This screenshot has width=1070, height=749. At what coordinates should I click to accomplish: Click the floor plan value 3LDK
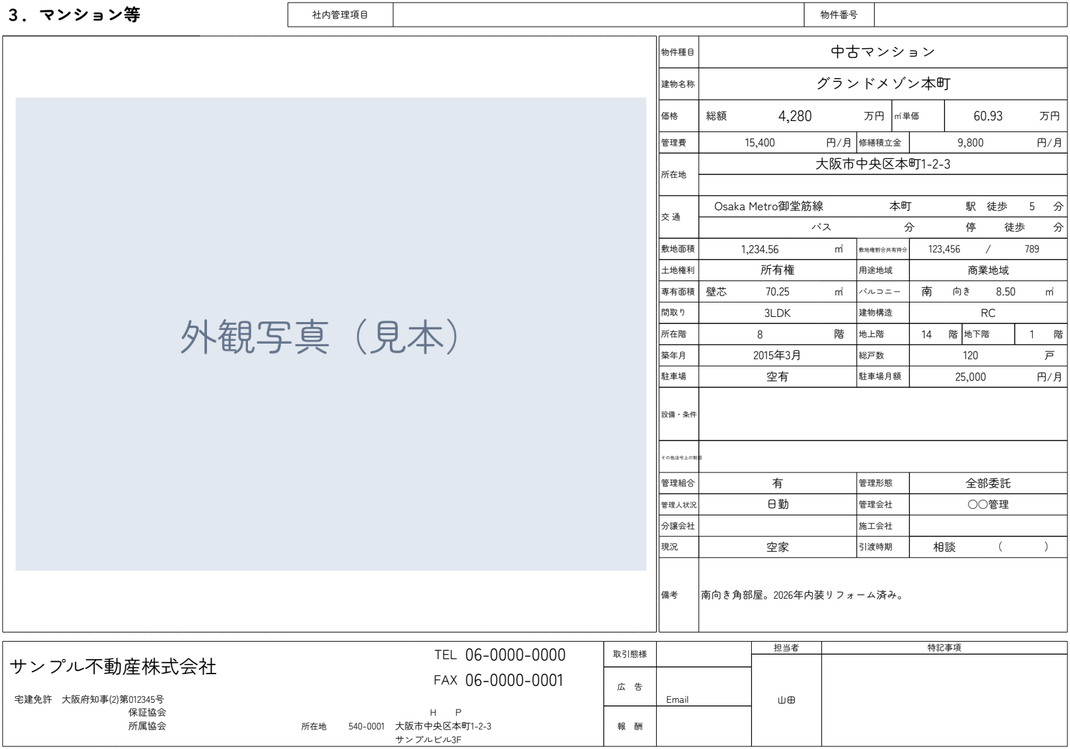pyautogui.click(x=777, y=313)
